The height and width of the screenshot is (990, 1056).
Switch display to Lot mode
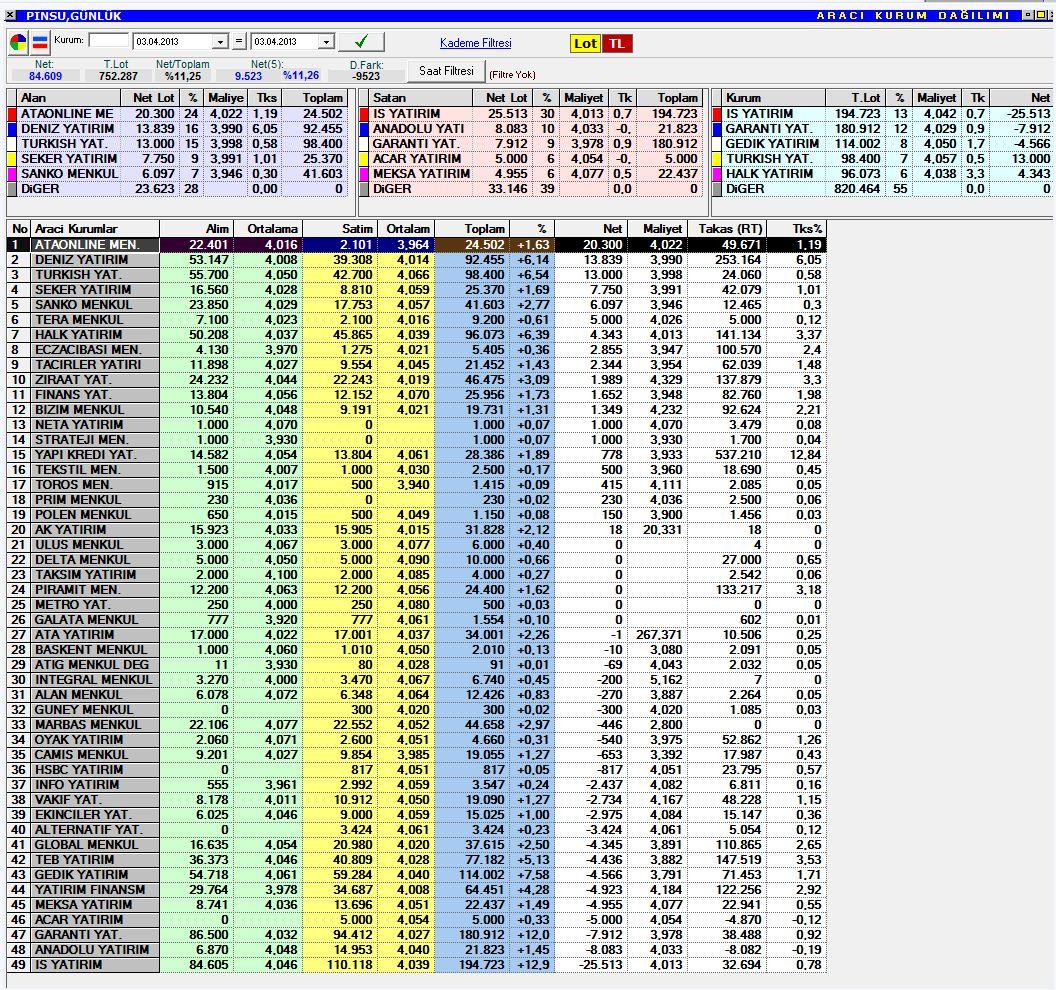pos(585,43)
